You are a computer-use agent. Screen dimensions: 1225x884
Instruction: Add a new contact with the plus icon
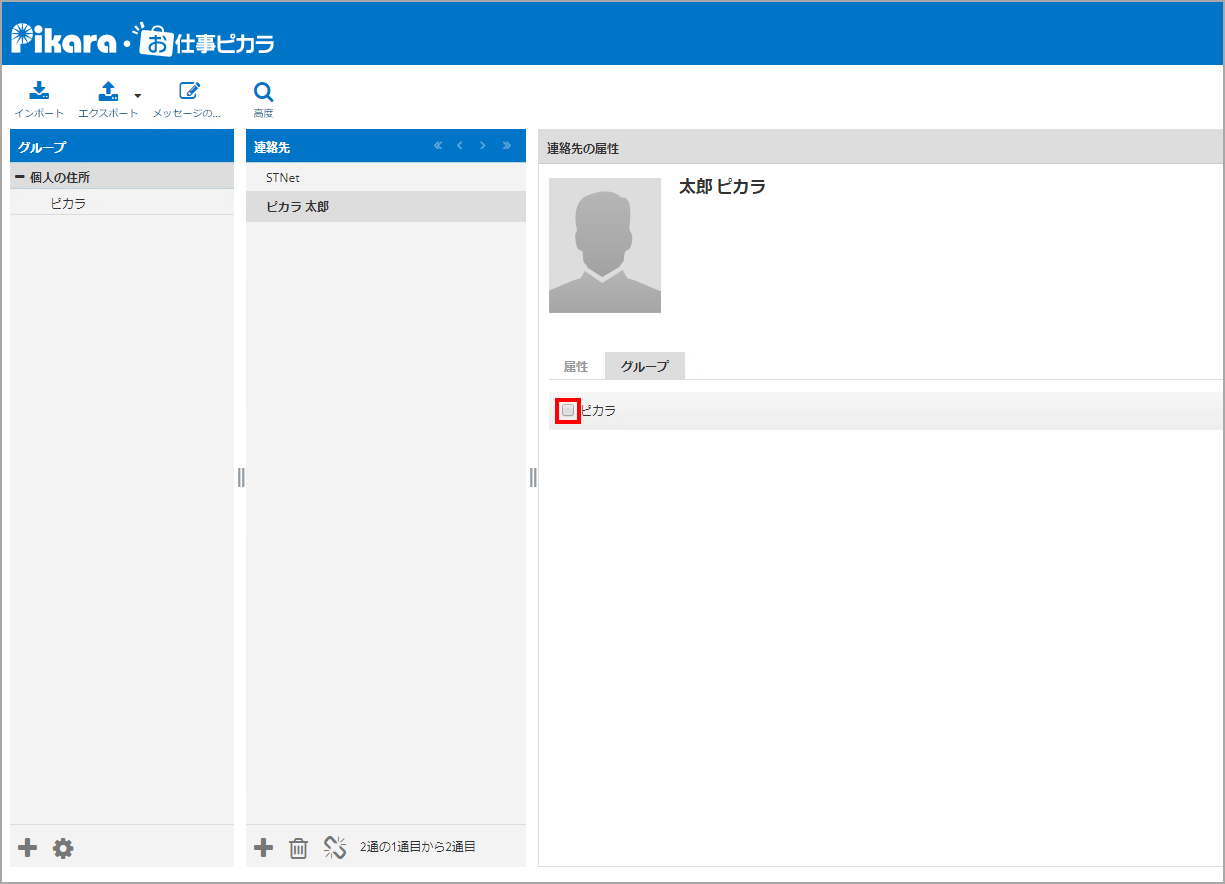click(263, 848)
